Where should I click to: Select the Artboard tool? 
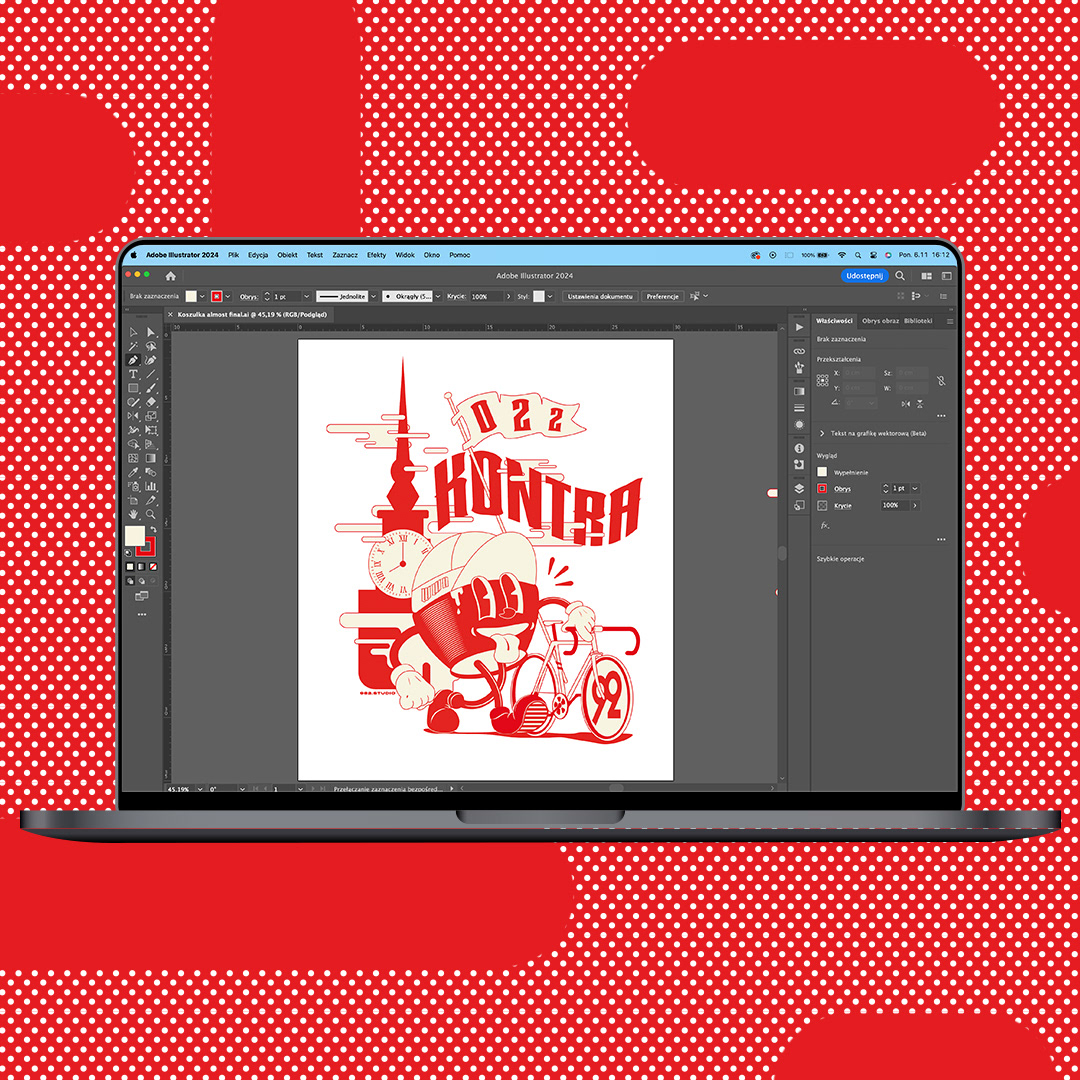(x=133, y=501)
